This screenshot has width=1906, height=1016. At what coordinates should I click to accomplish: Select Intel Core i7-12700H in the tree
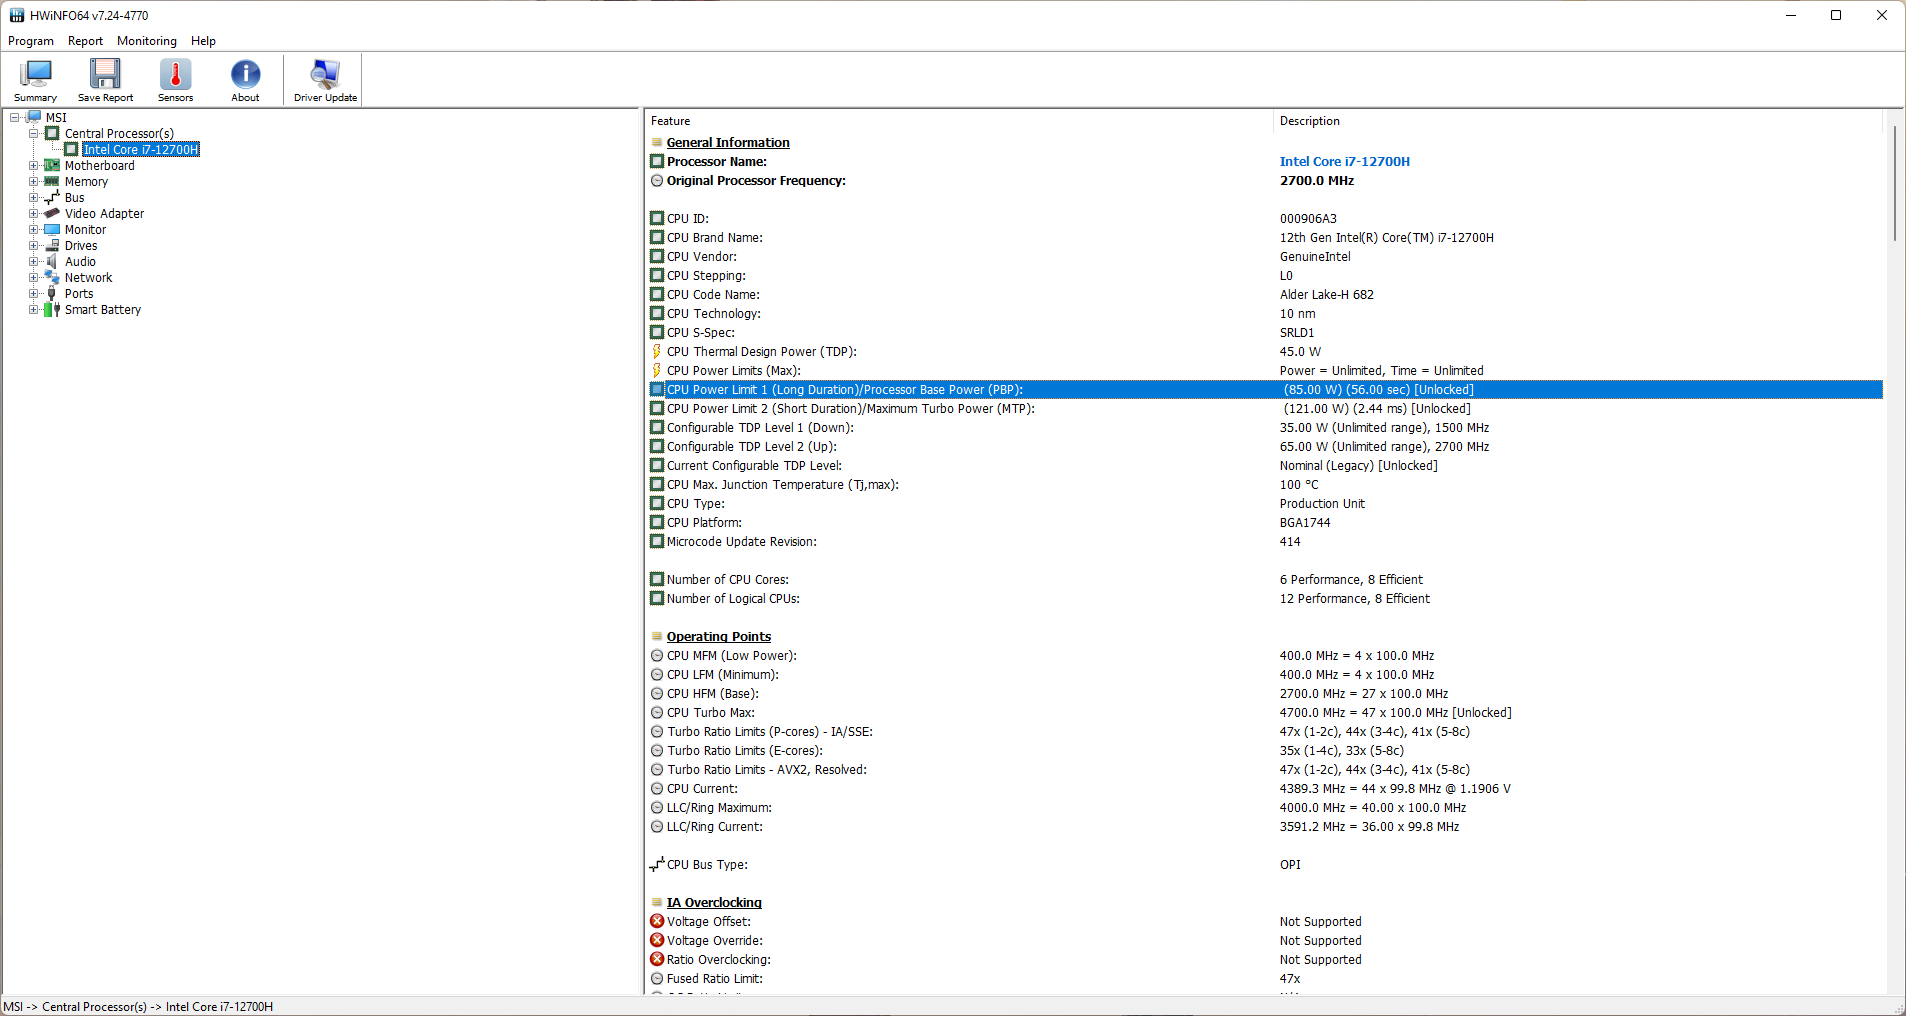coord(141,150)
